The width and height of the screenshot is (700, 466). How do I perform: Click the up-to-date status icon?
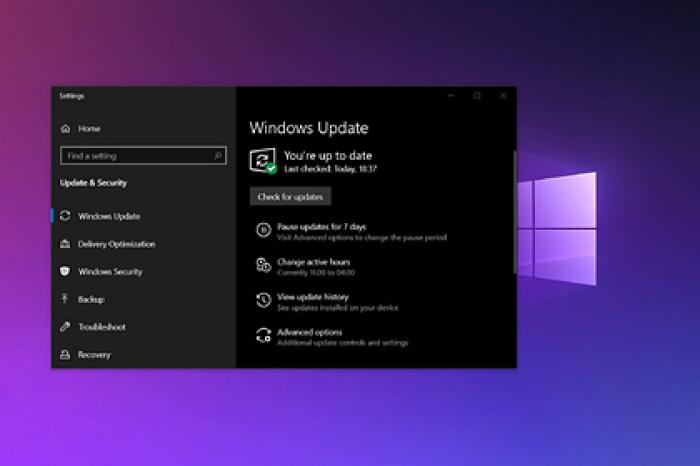pyautogui.click(x=263, y=161)
